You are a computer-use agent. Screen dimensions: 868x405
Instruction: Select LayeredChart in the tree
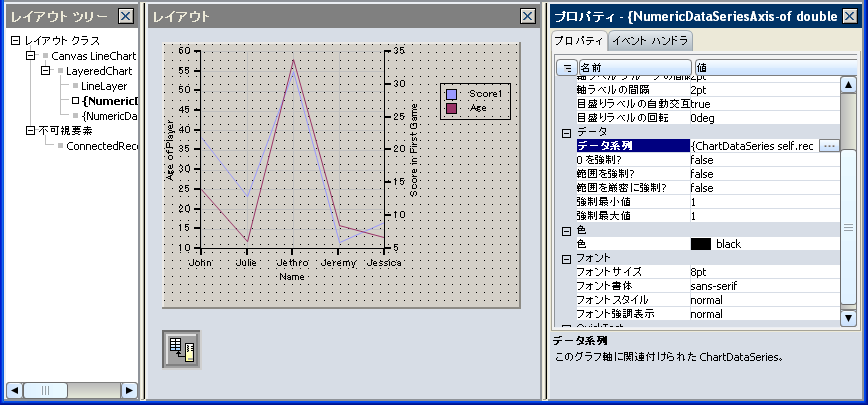pos(99,71)
